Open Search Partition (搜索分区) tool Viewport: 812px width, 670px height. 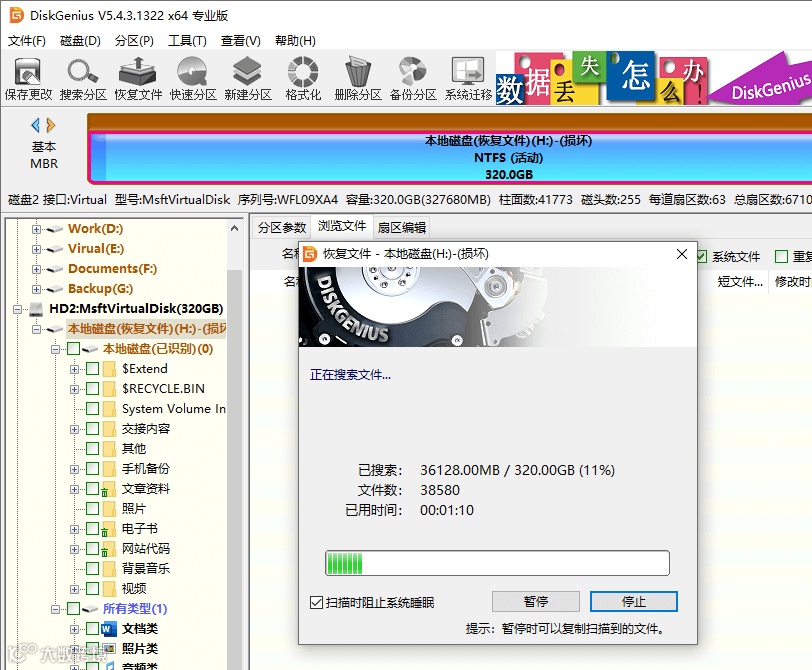83,79
